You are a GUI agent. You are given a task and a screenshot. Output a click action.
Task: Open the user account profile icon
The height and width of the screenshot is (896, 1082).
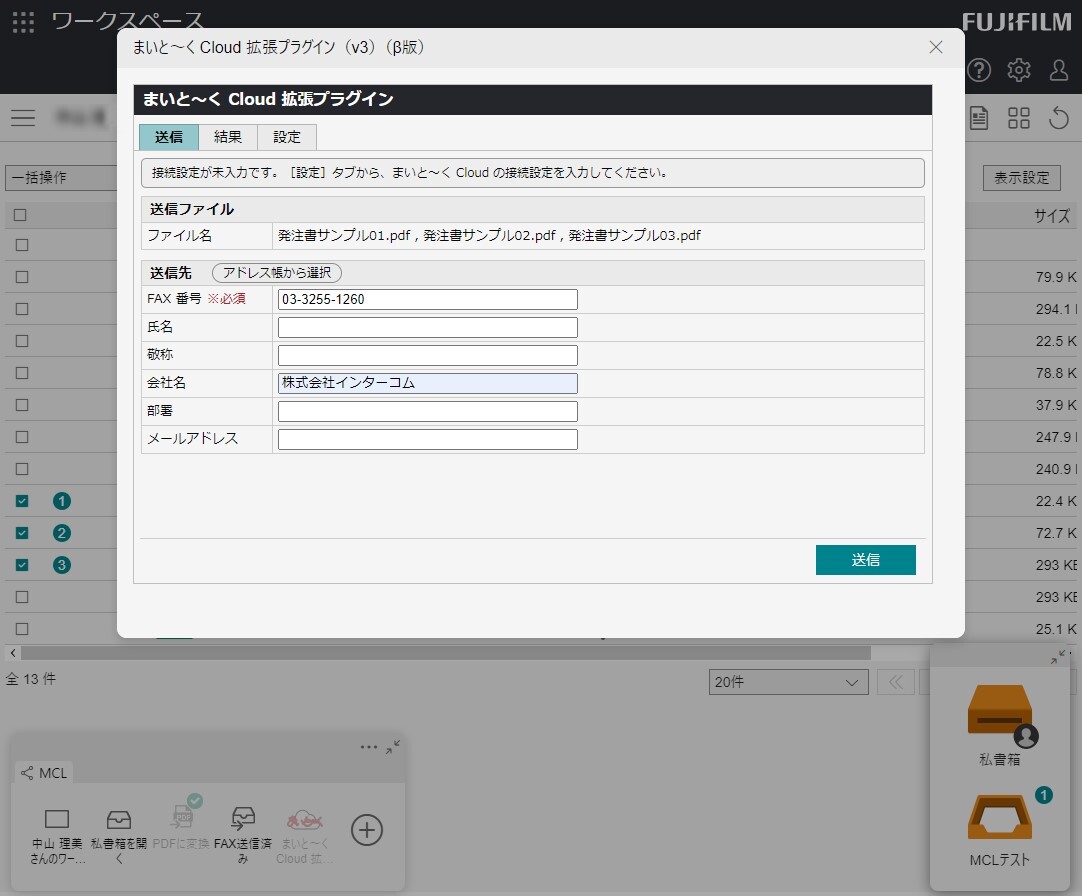[x=1059, y=70]
